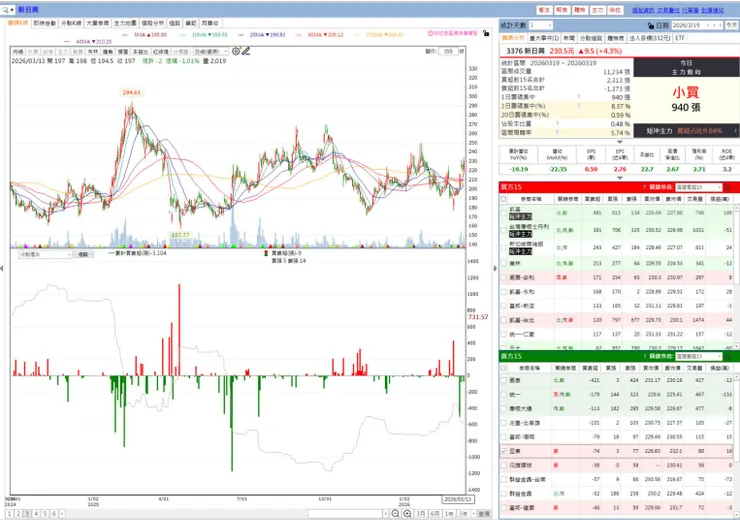Click the 買方15 list vertical scrollbar

[736, 276]
